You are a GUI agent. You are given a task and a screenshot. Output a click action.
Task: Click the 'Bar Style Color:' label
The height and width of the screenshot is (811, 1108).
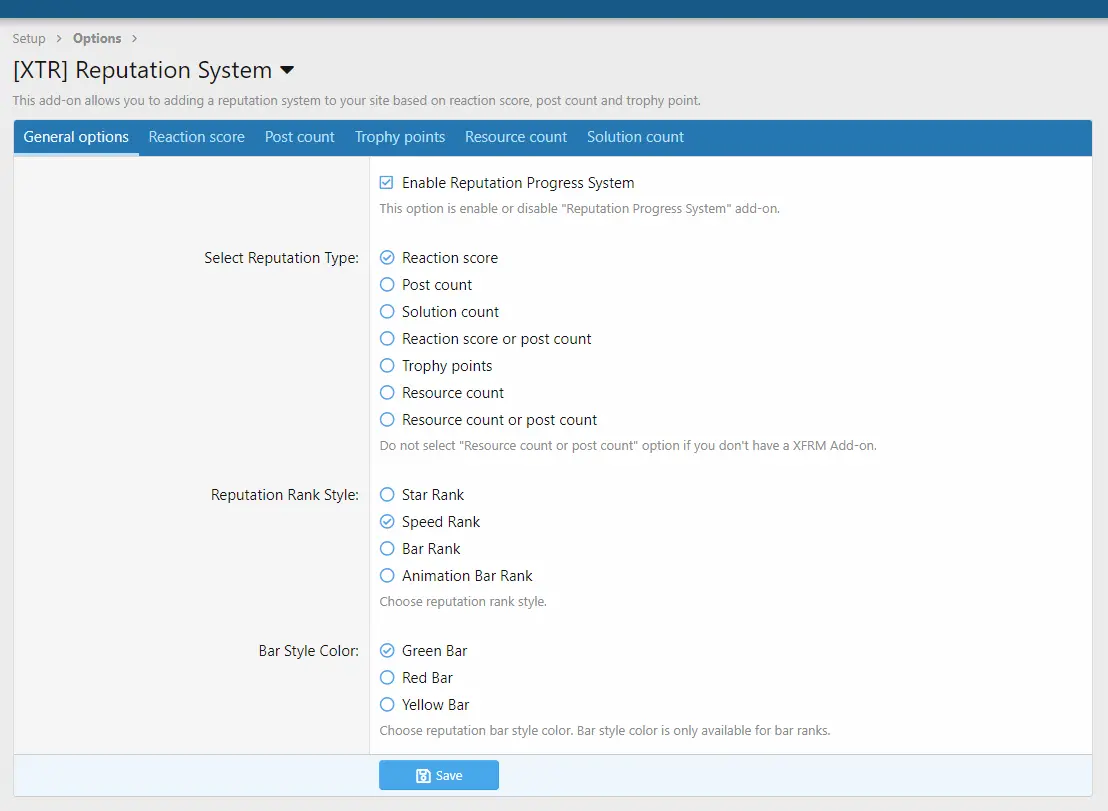coord(309,651)
